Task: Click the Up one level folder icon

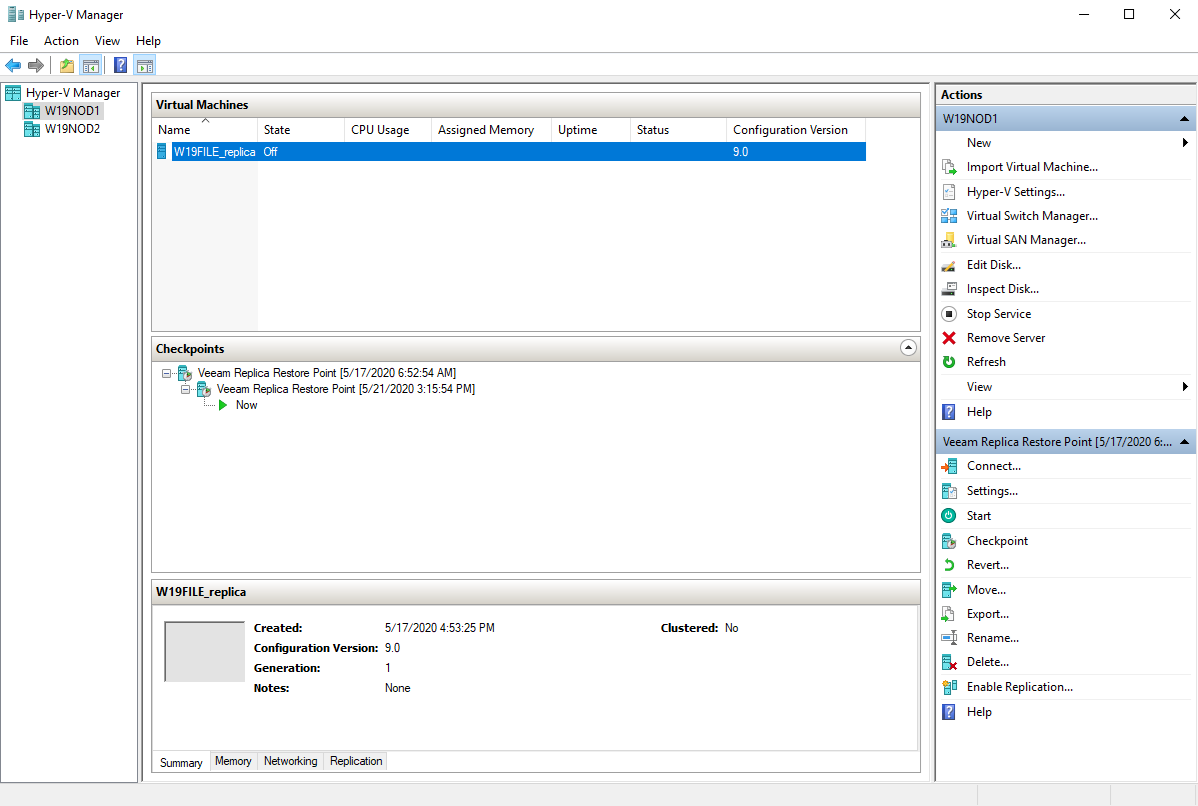Action: [67, 66]
